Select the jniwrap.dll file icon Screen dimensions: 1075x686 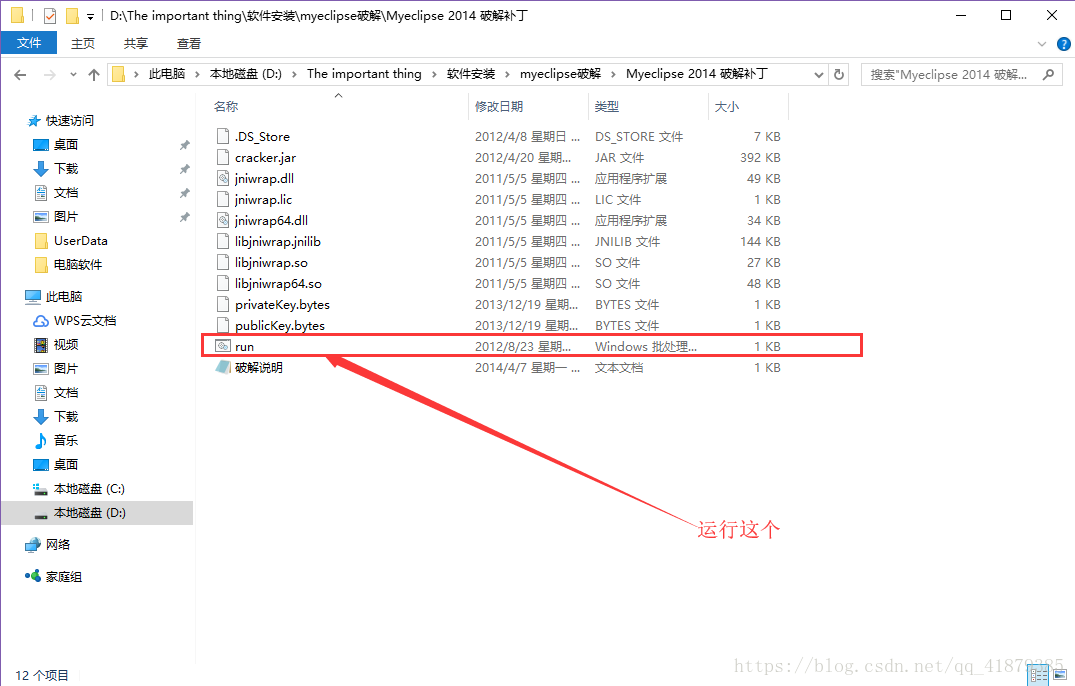pos(223,179)
